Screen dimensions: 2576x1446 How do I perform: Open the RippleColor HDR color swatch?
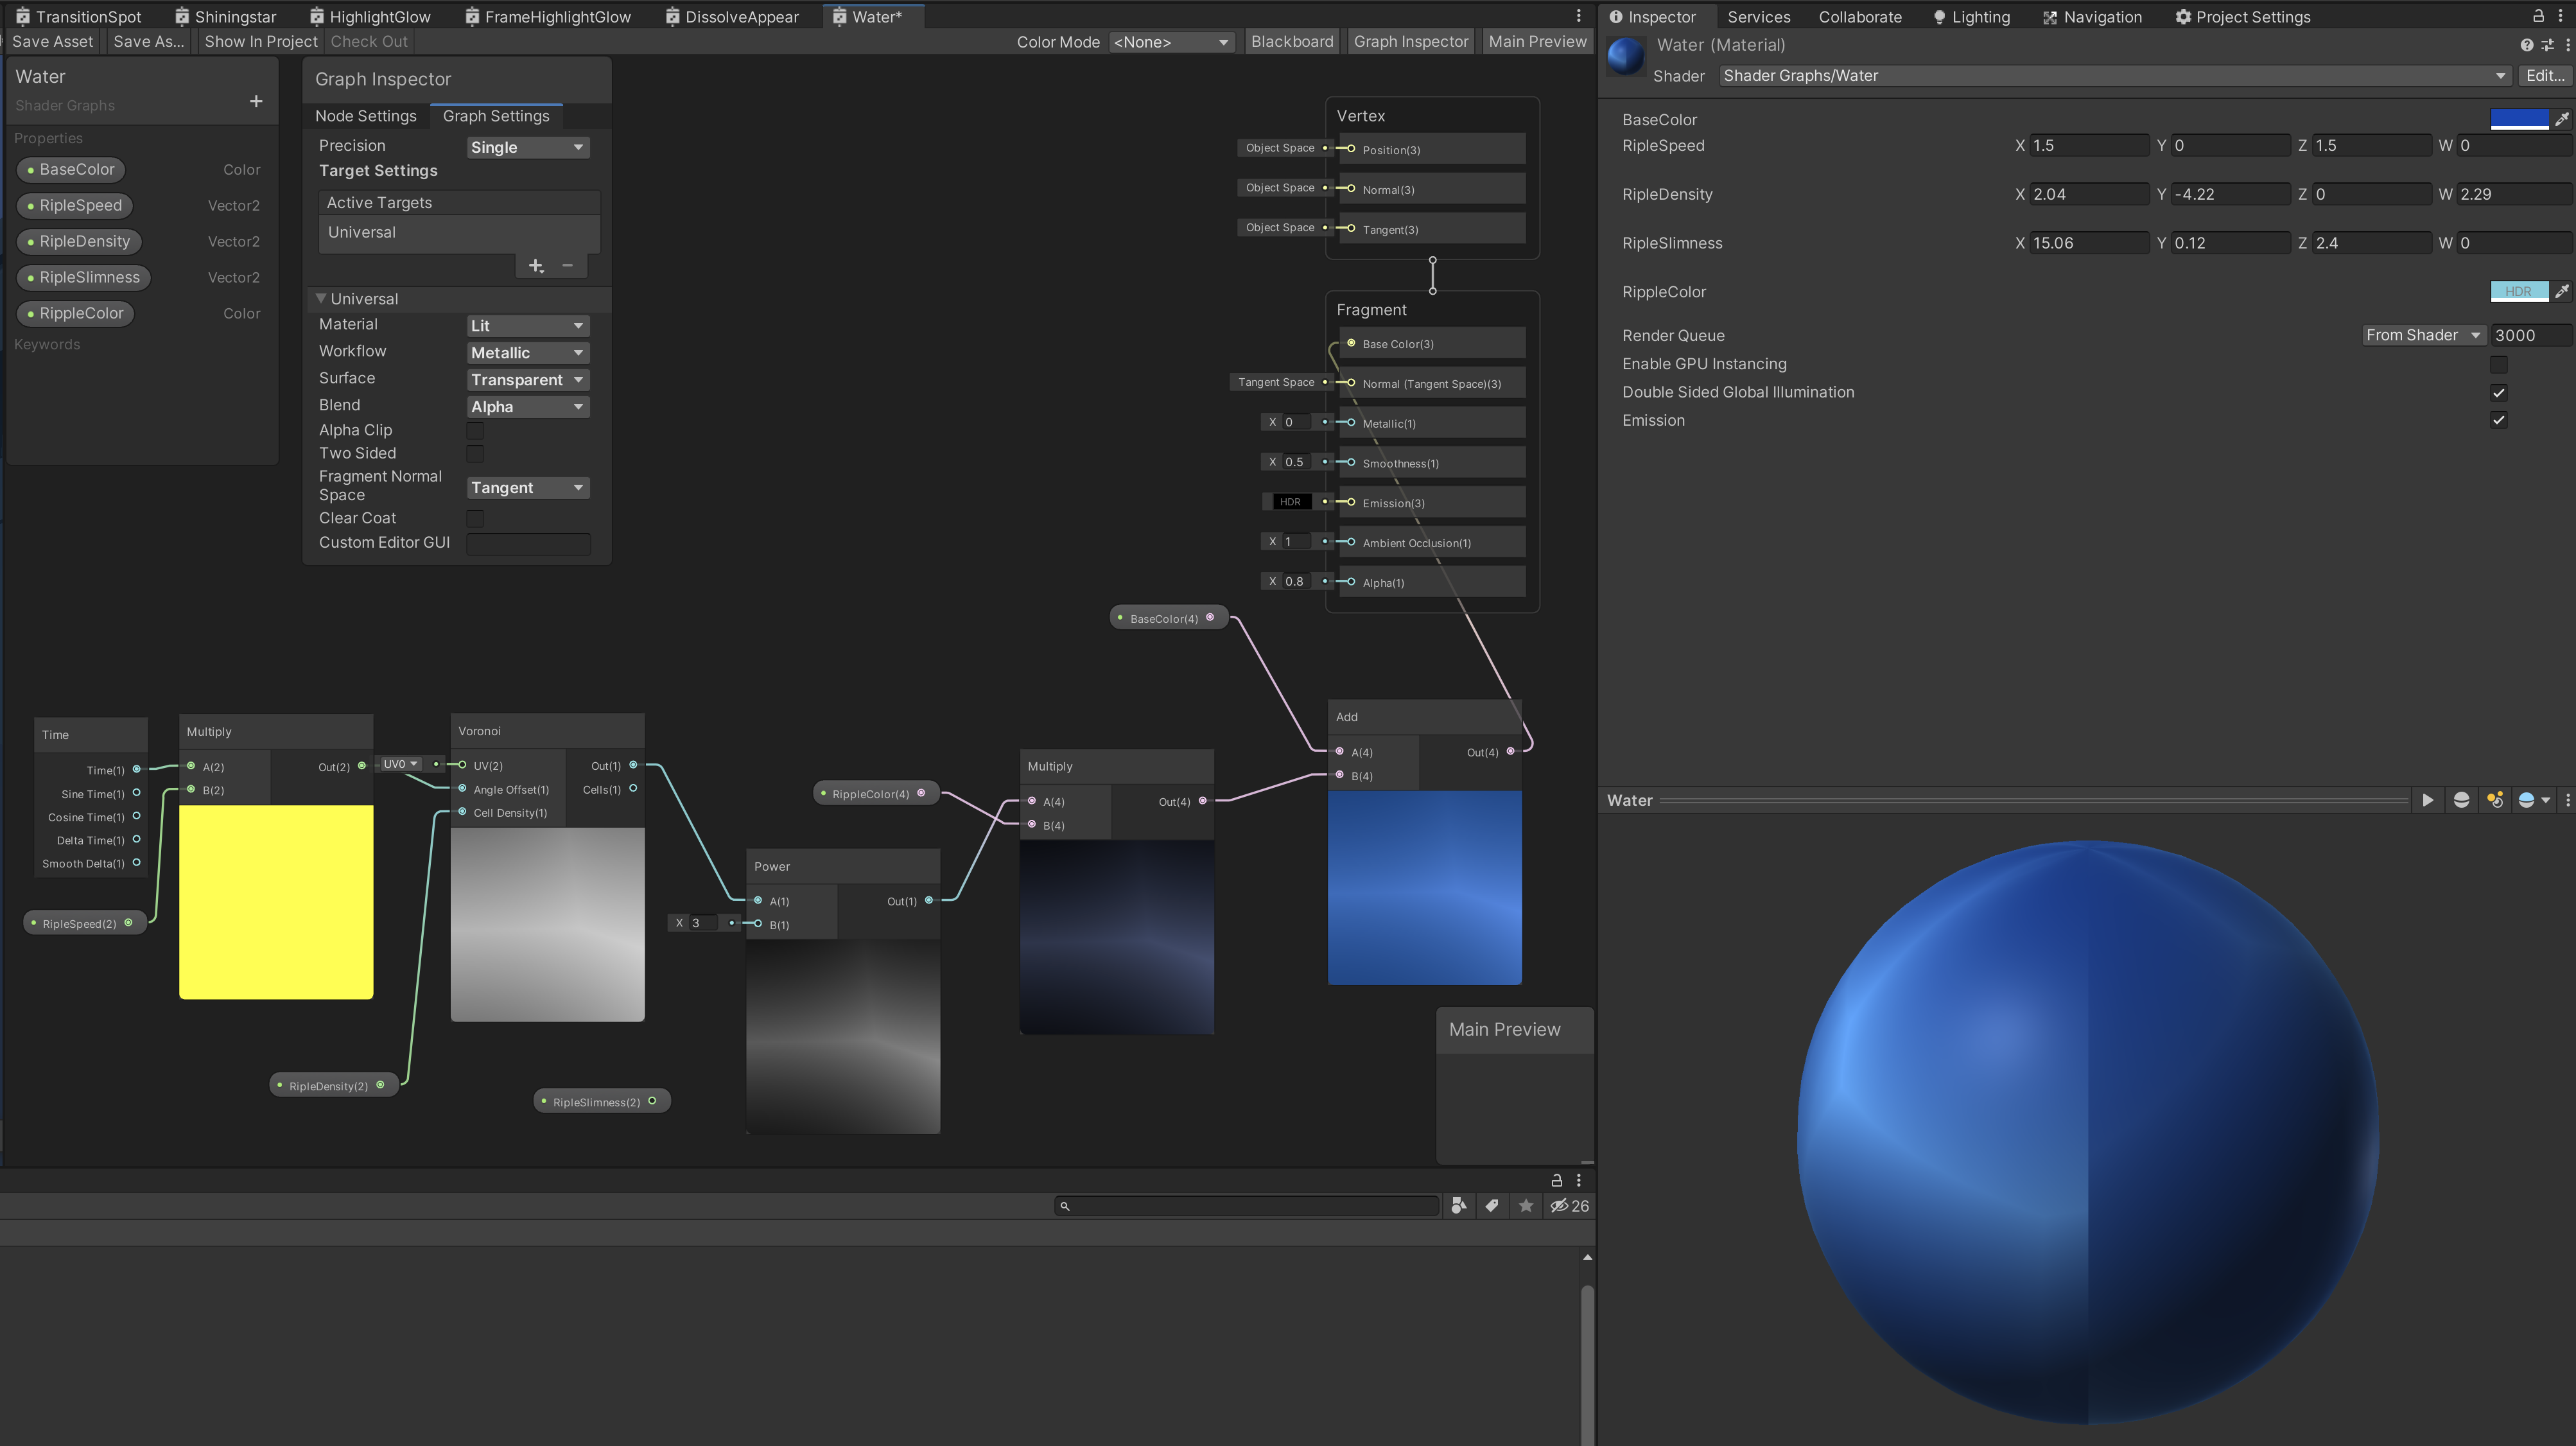tap(2519, 291)
